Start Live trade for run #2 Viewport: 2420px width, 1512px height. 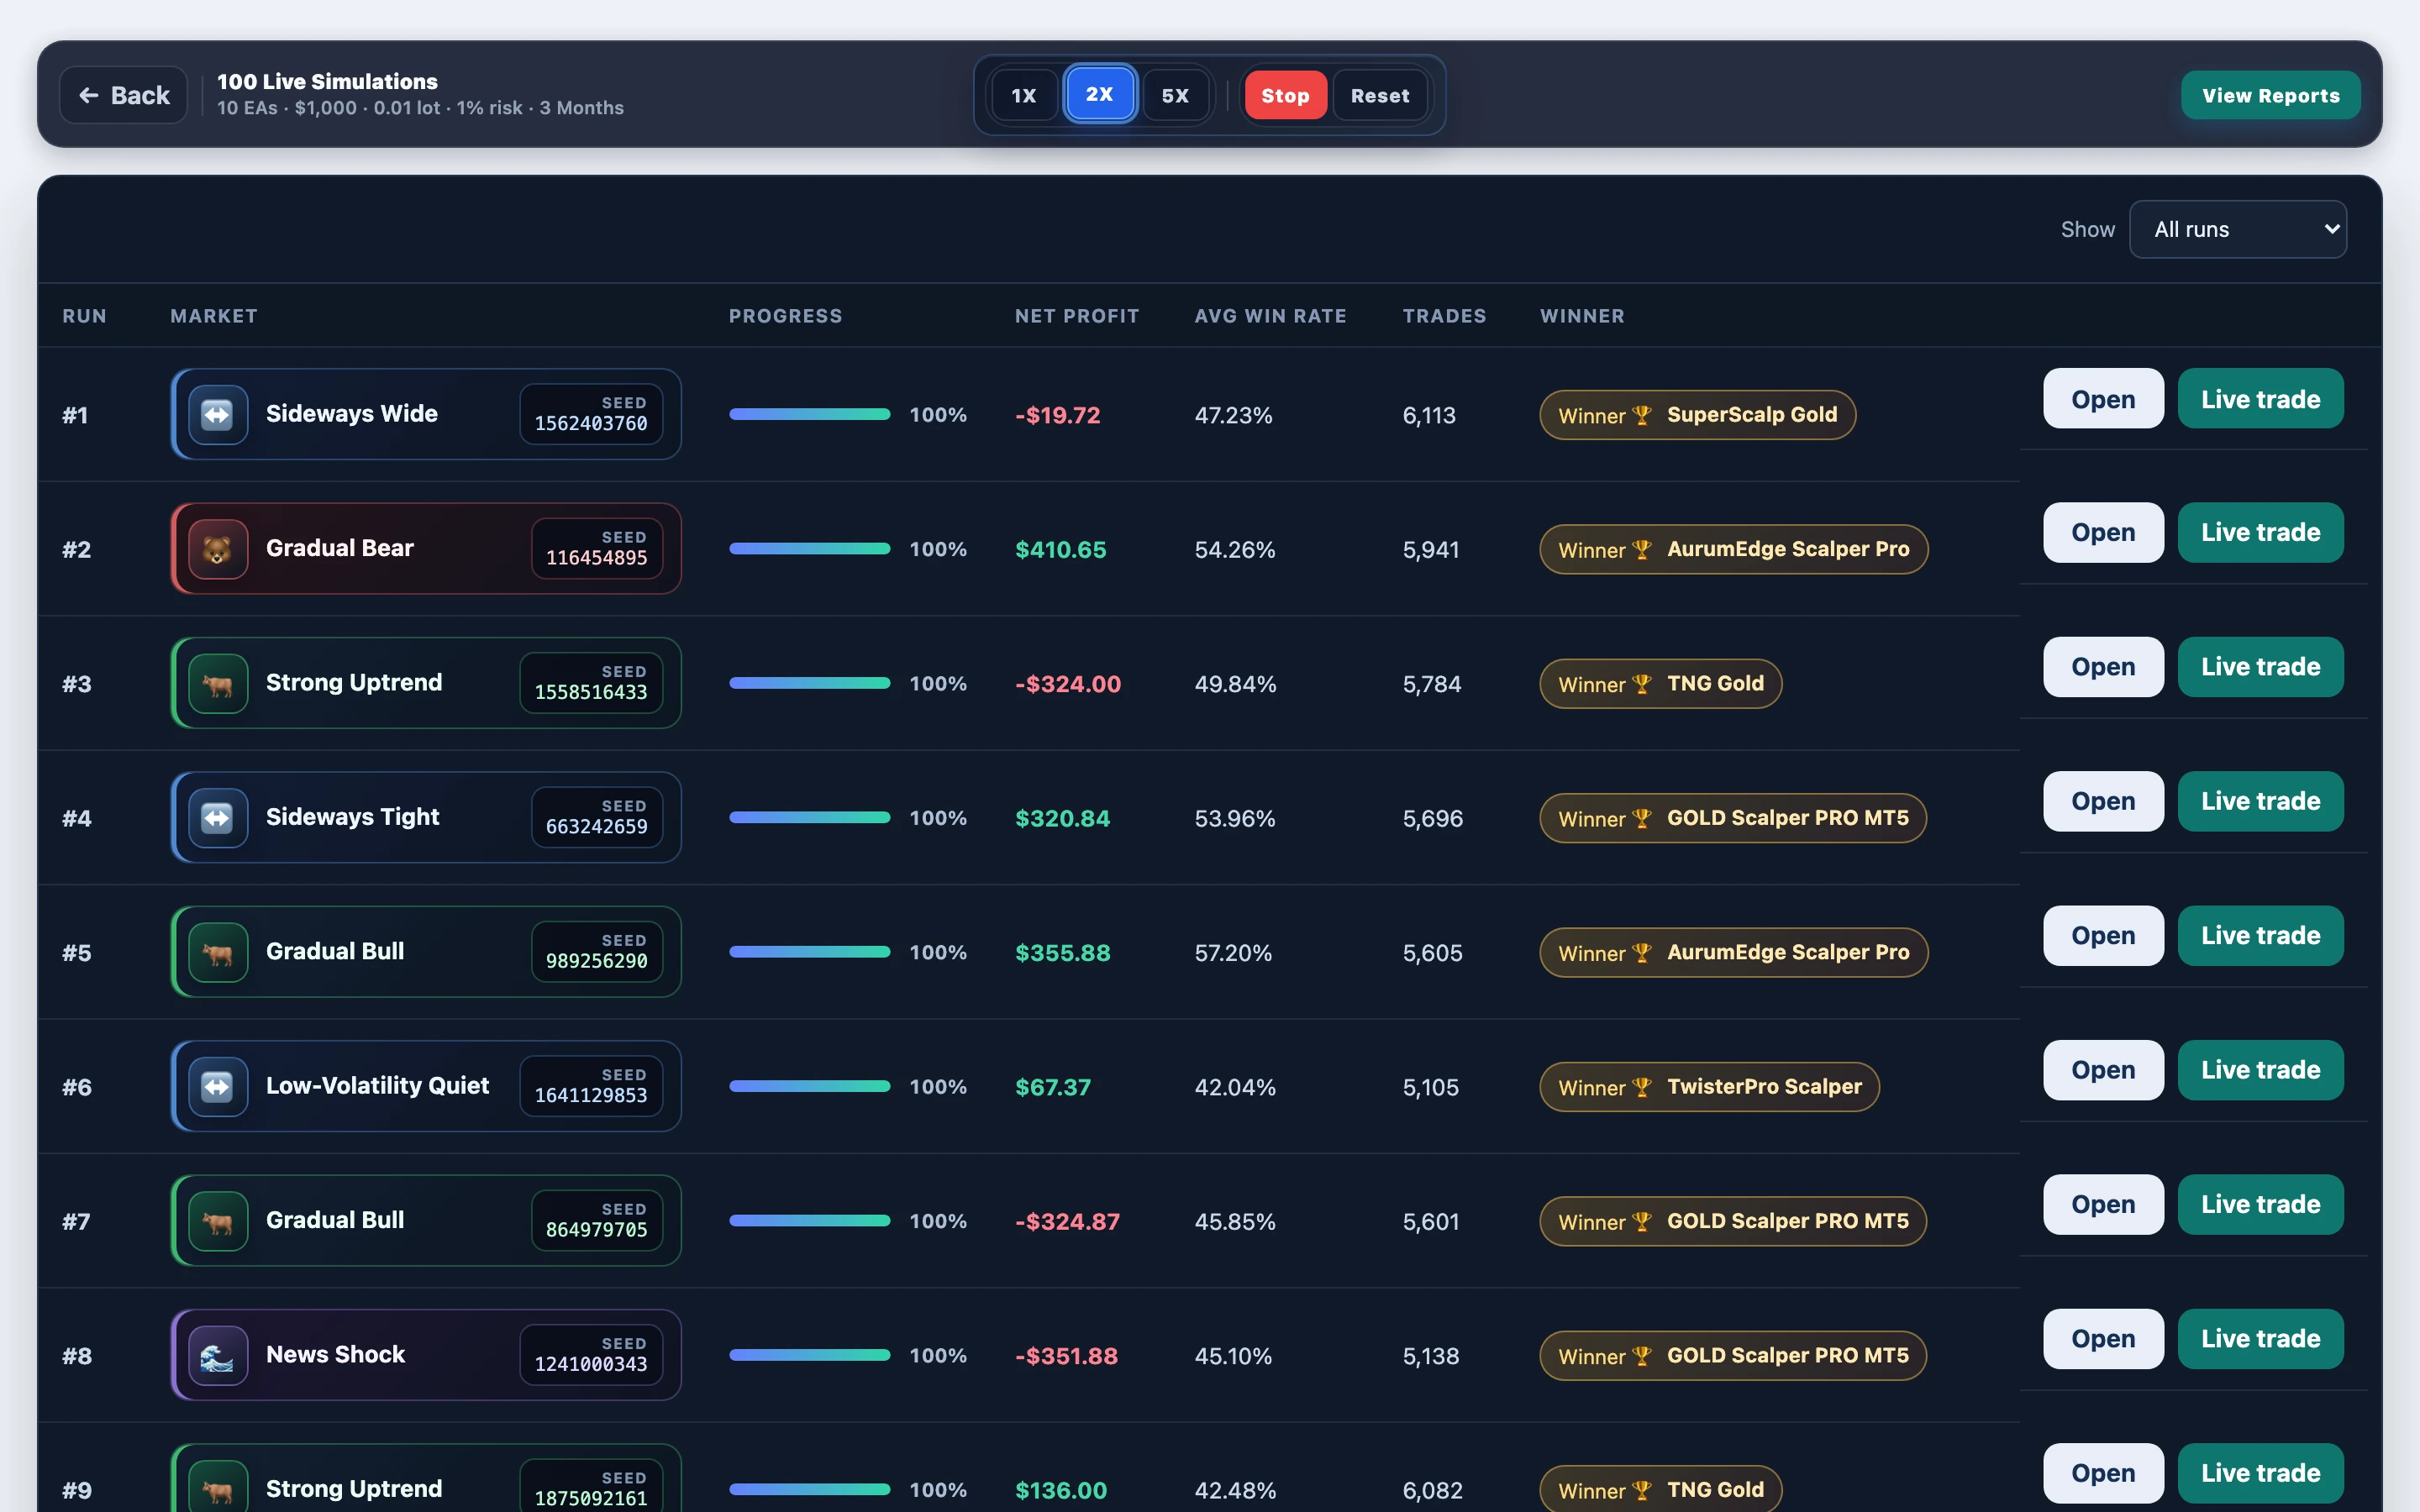tap(2260, 532)
